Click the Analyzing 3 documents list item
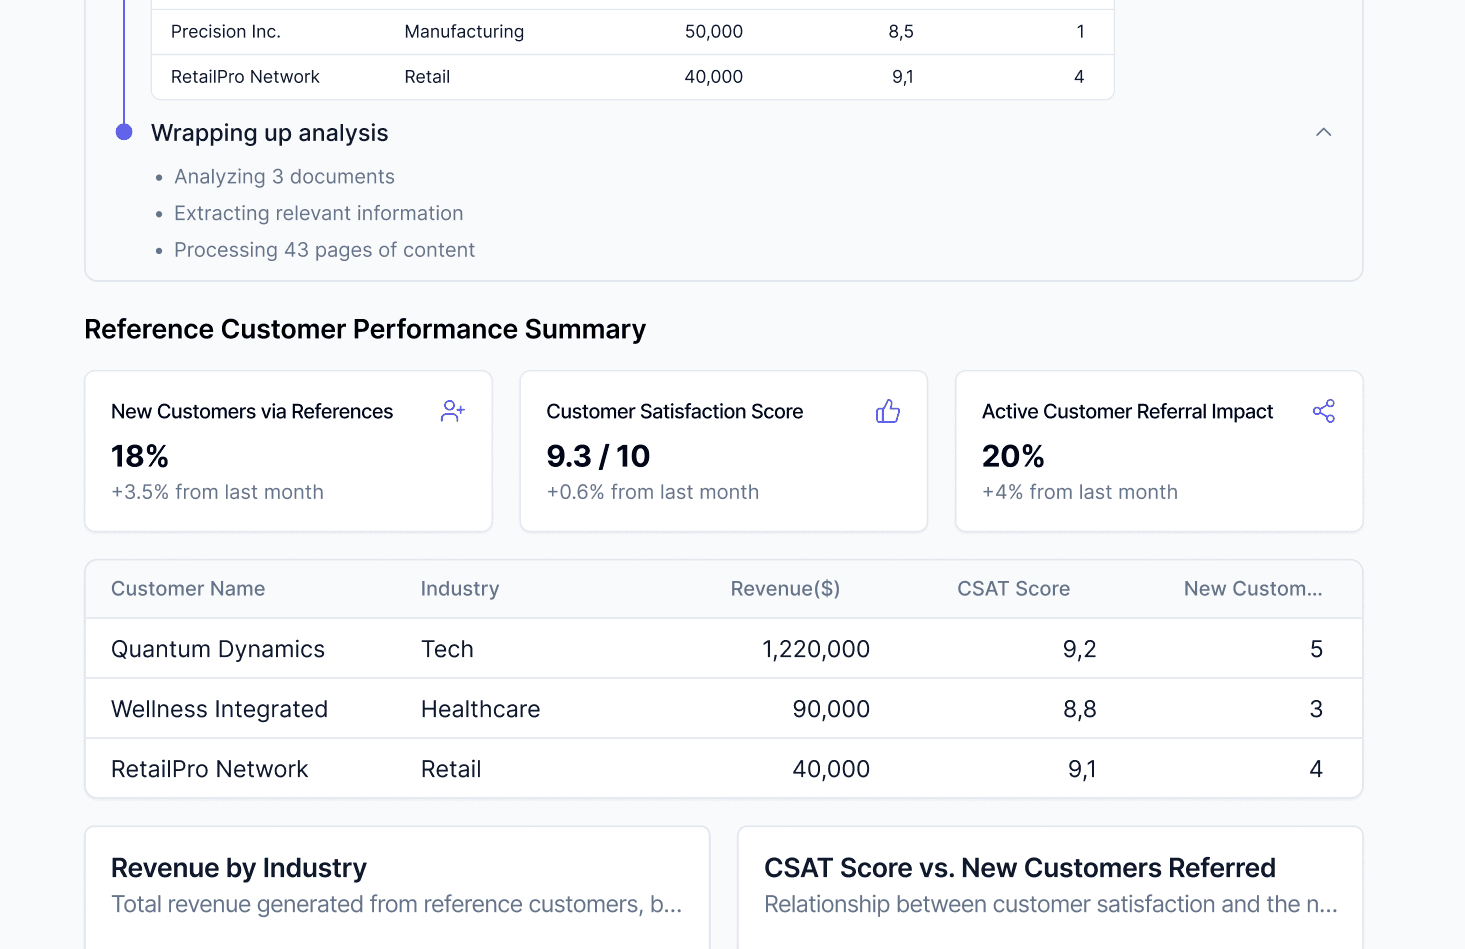The width and height of the screenshot is (1465, 949). (x=284, y=176)
